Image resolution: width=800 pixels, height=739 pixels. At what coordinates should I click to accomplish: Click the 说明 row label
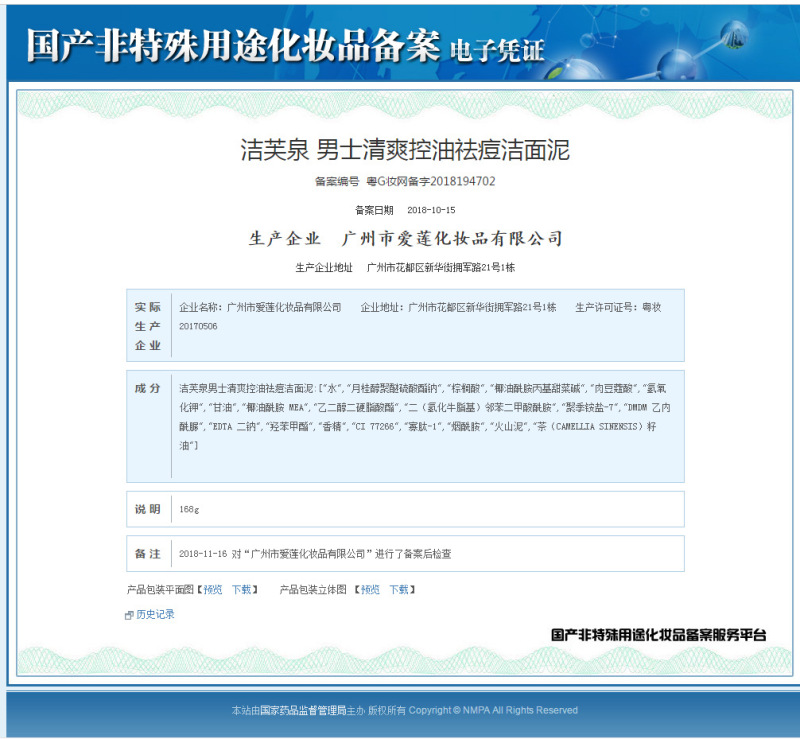tap(147, 509)
